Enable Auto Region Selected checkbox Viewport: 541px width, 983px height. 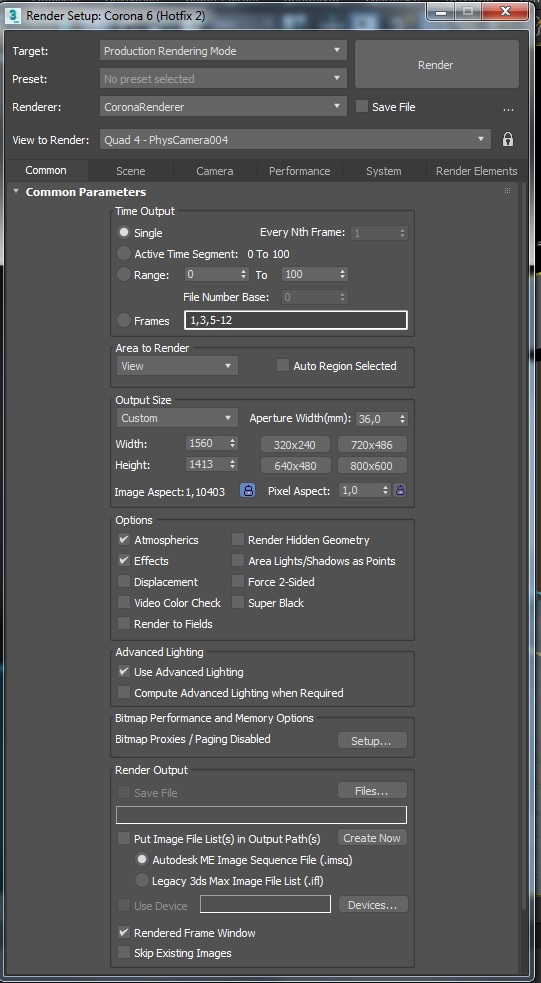pyautogui.click(x=283, y=365)
